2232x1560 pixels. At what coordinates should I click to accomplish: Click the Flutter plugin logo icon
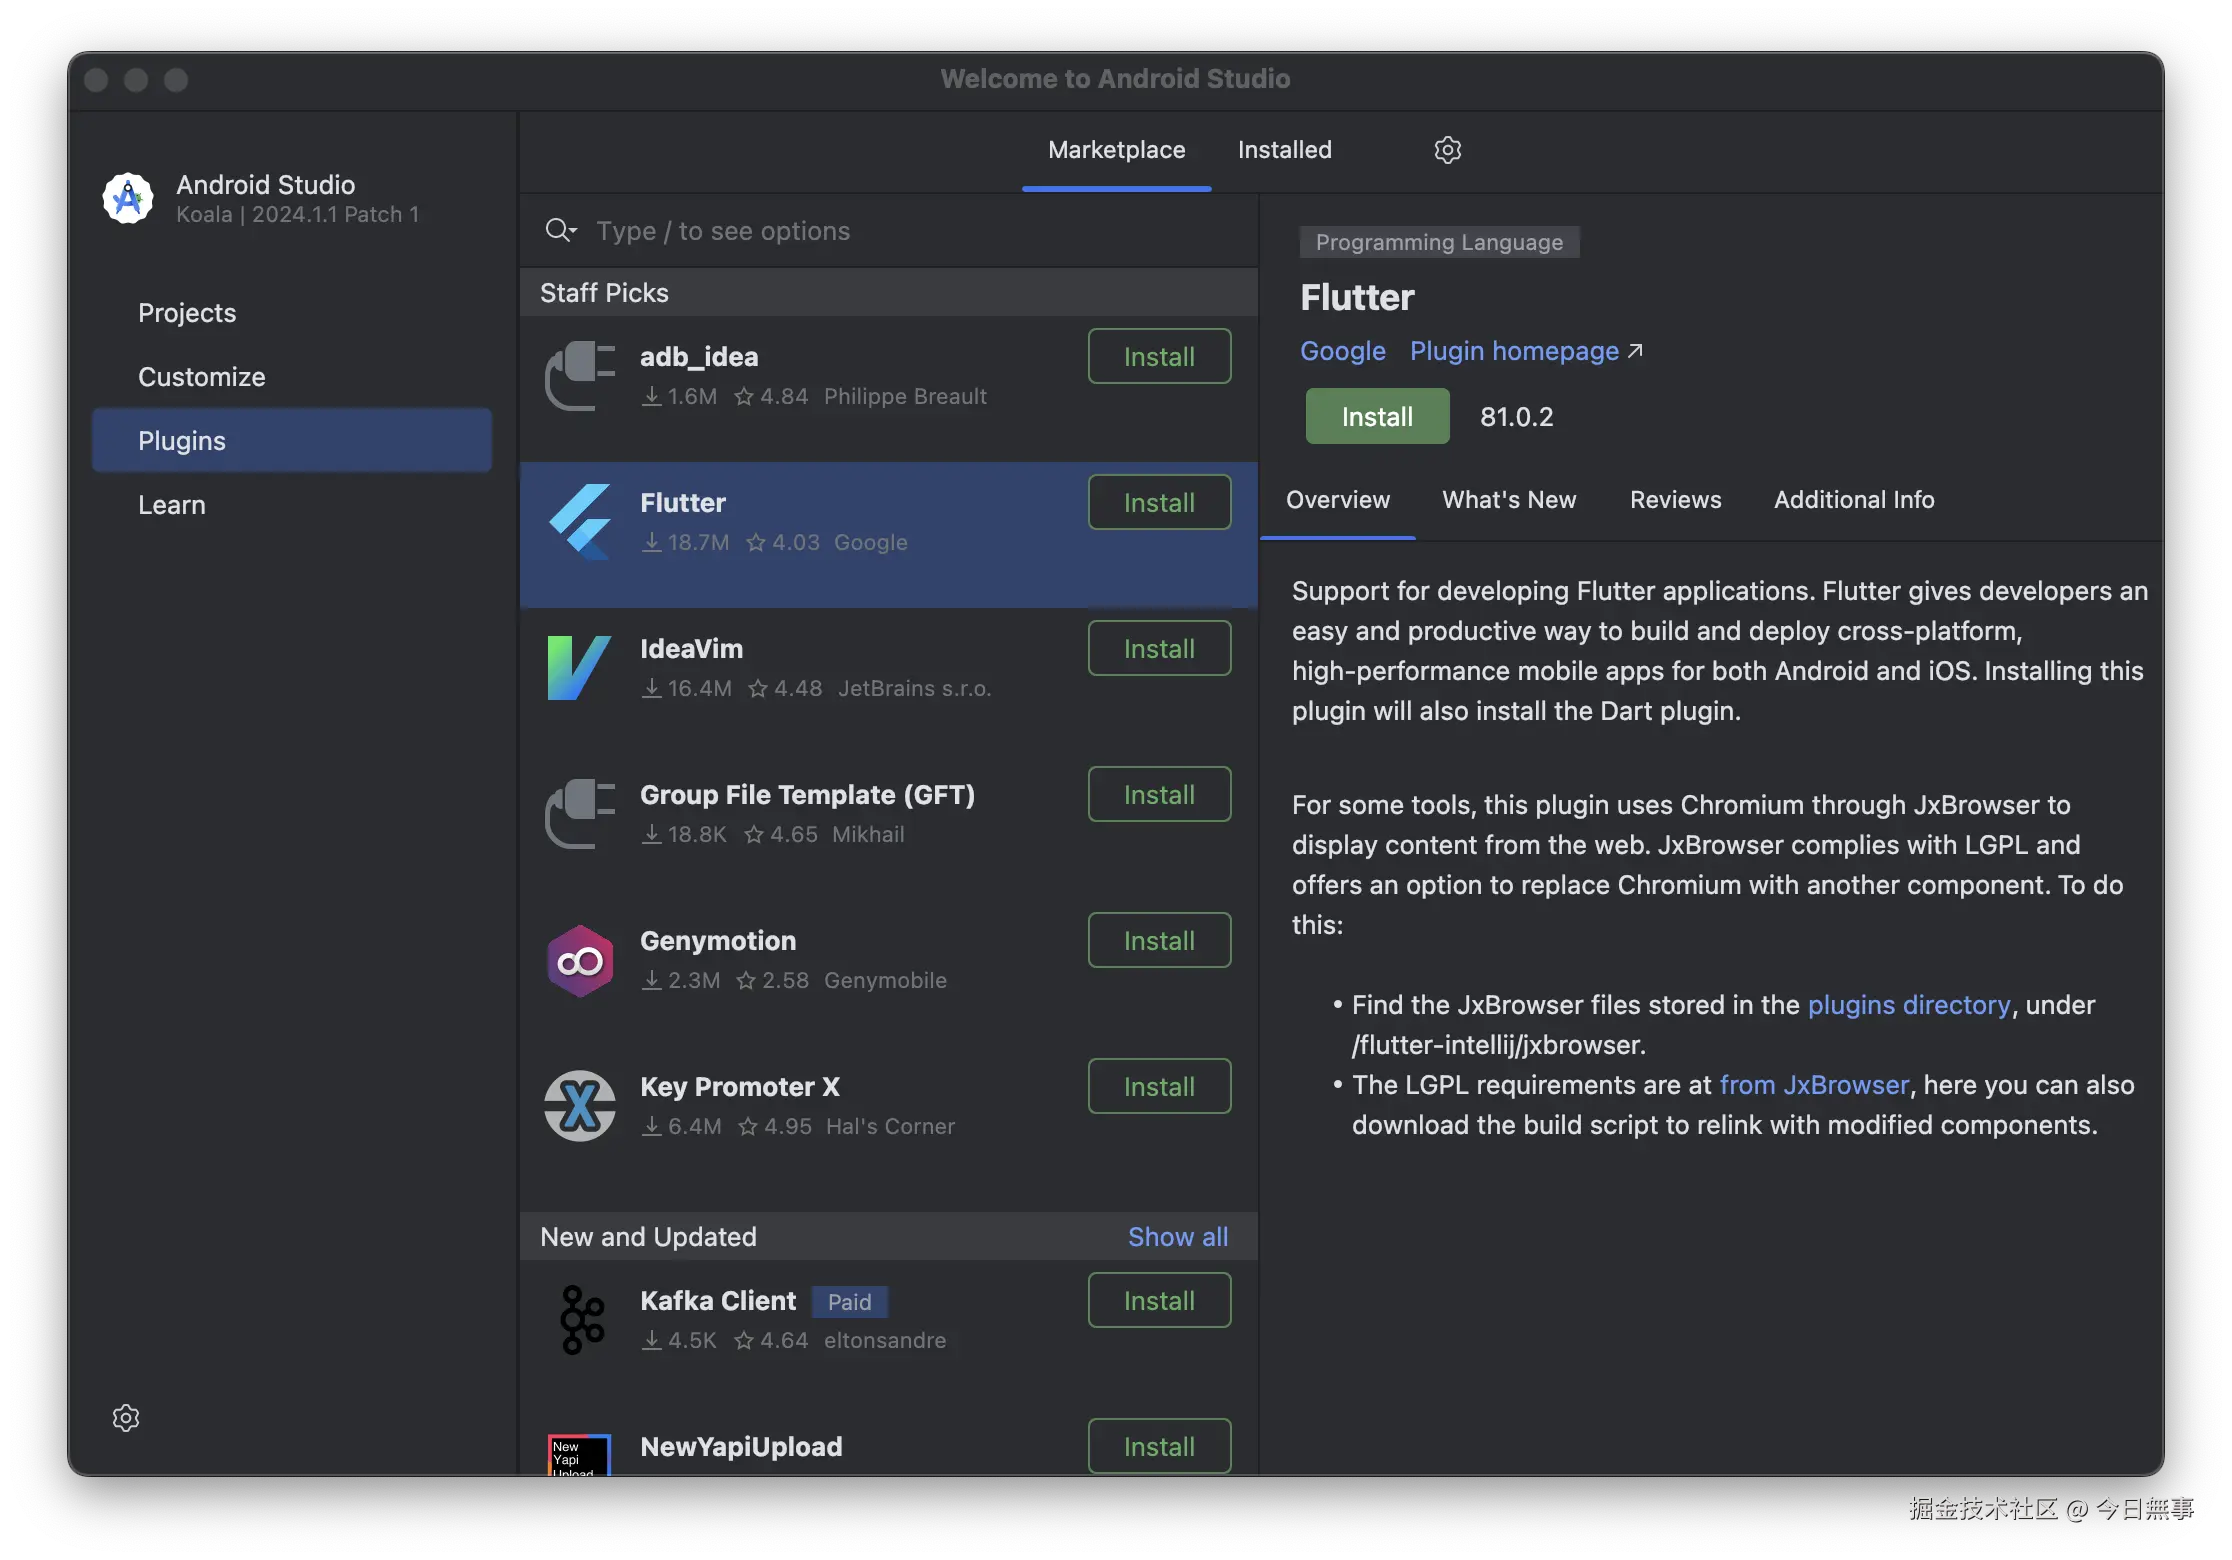(x=580, y=522)
